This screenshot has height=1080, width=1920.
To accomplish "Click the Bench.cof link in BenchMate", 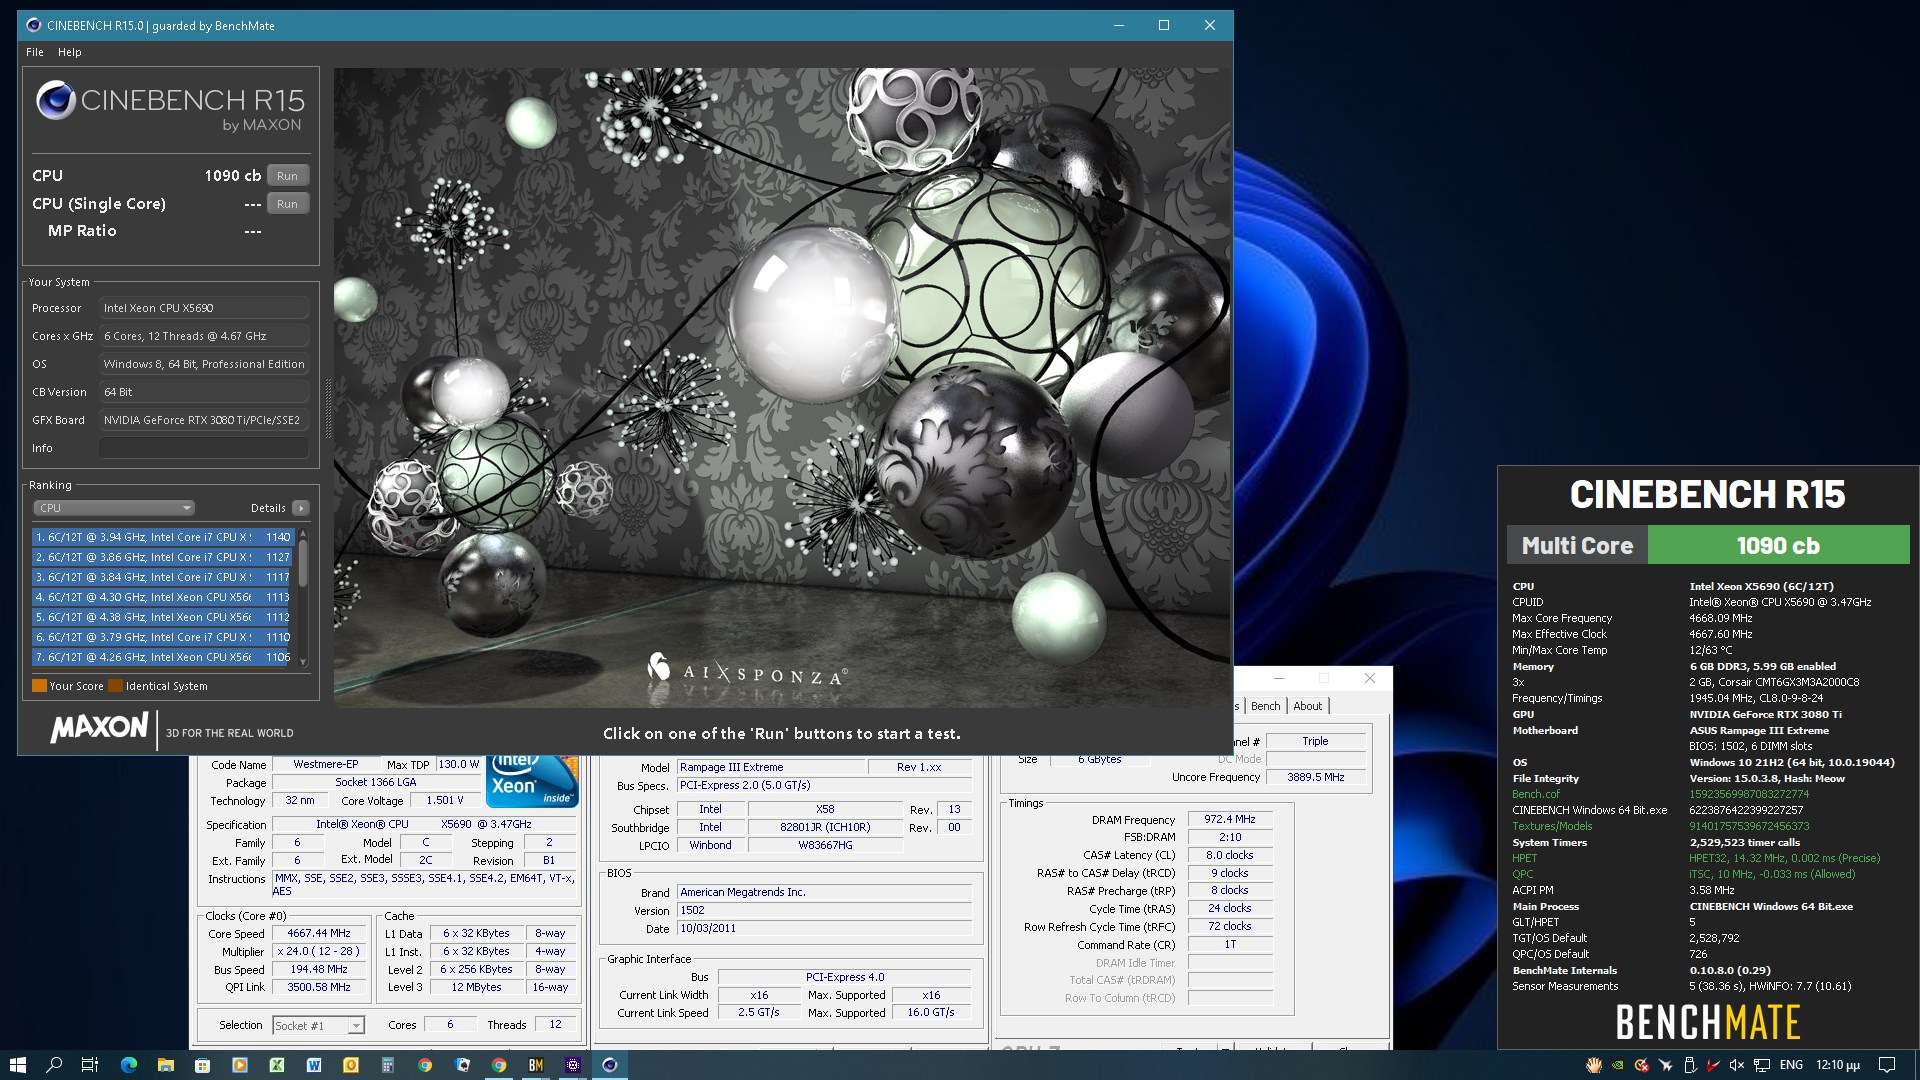I will pos(1535,794).
